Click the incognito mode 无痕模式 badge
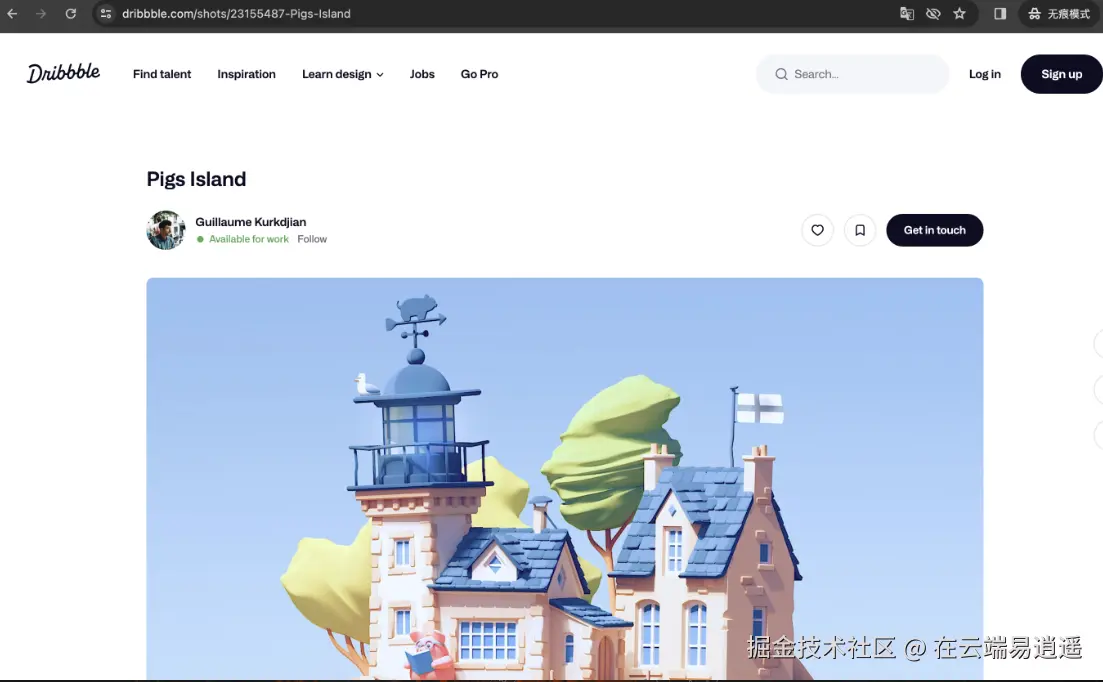 tap(1058, 13)
